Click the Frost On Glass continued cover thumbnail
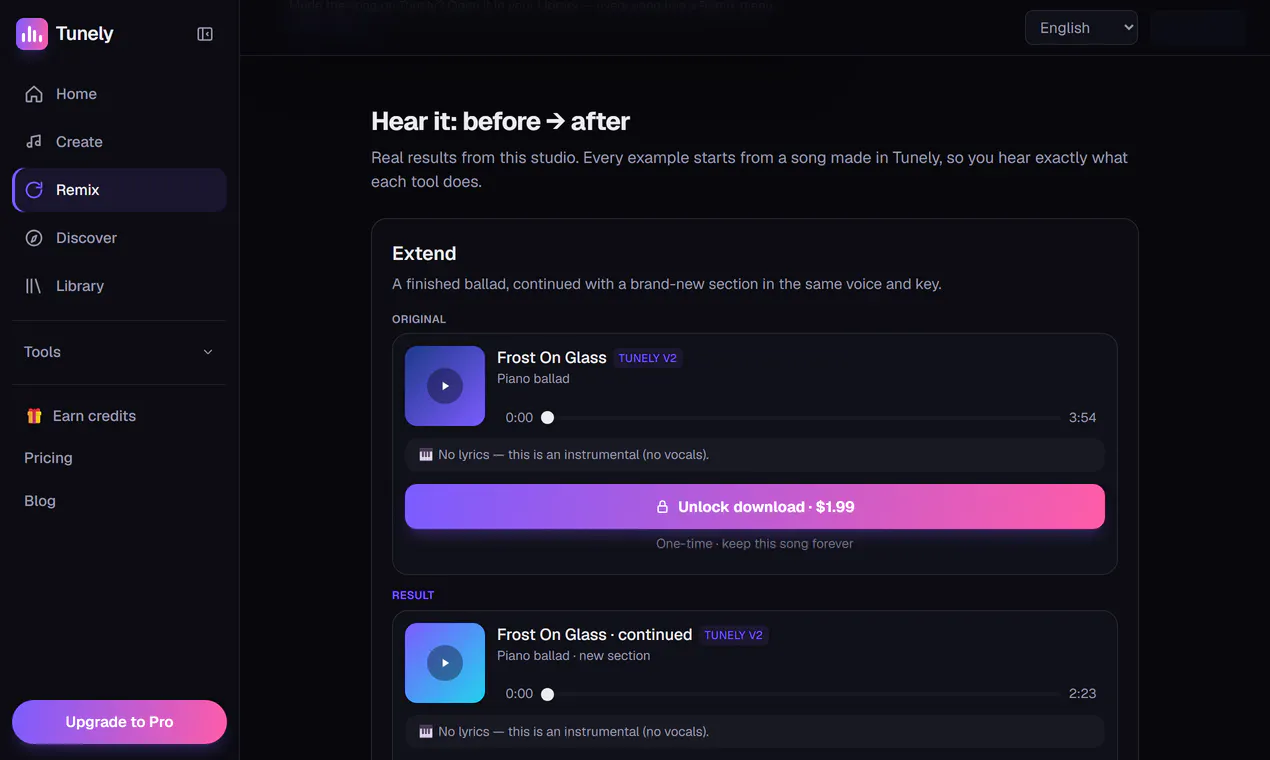The height and width of the screenshot is (760, 1270). click(x=445, y=663)
